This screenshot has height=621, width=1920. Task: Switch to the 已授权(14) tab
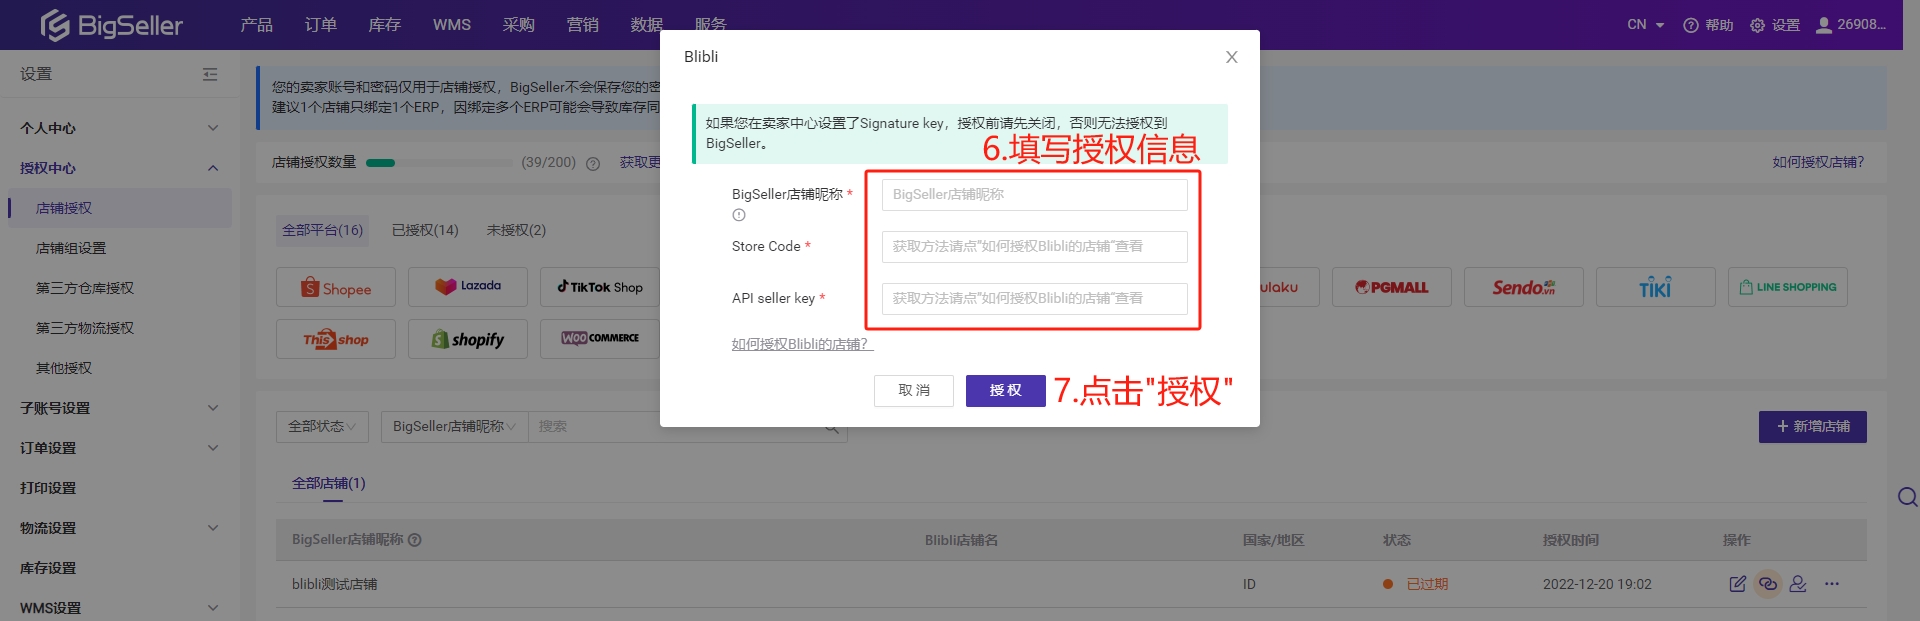(425, 231)
